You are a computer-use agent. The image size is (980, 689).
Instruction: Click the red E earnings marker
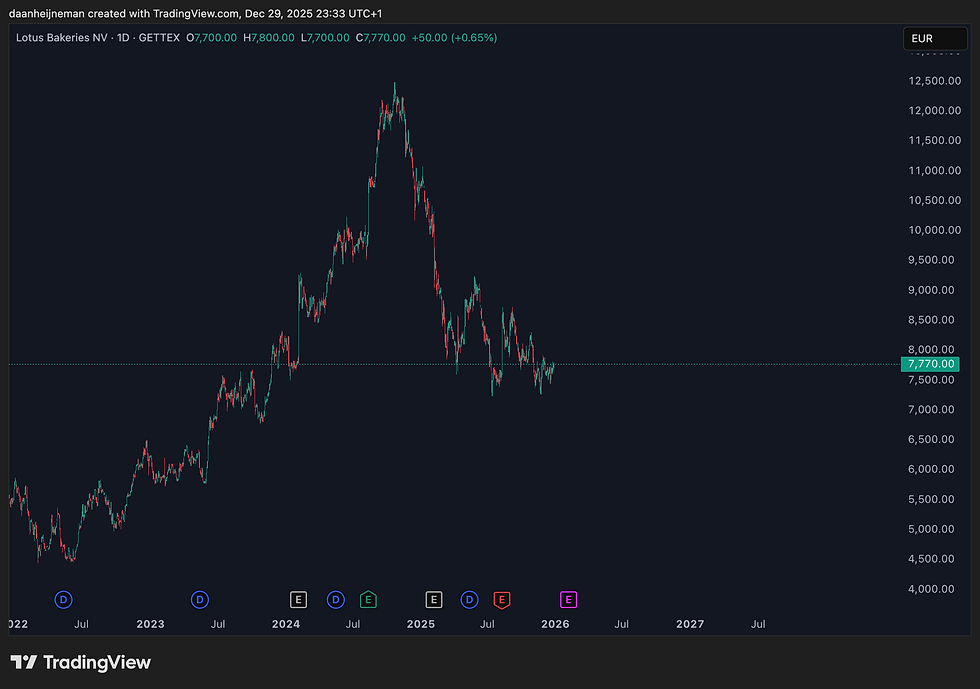point(501,600)
